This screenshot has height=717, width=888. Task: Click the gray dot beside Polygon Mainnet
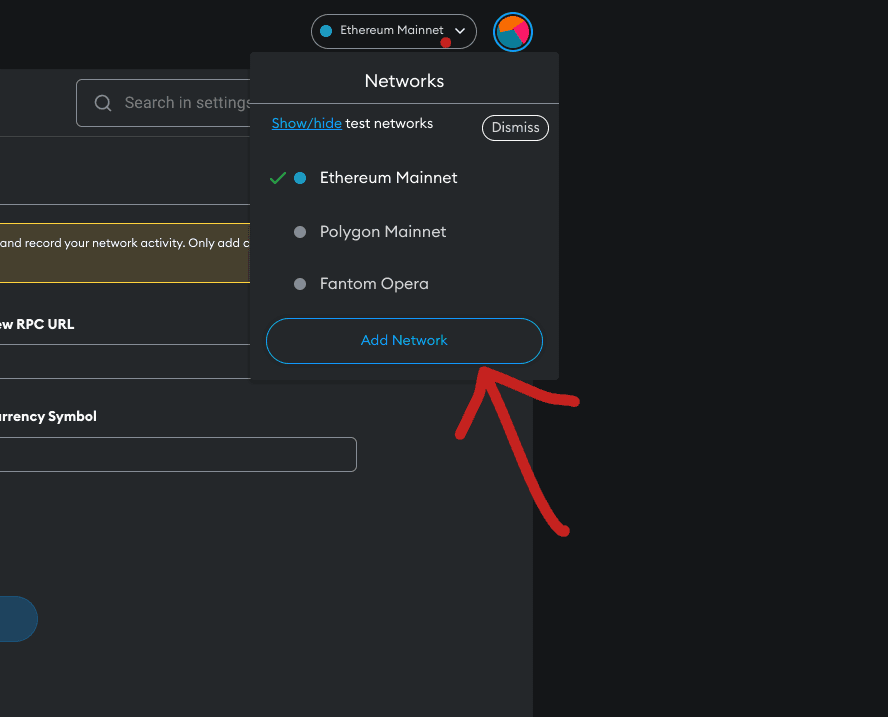[x=300, y=232]
